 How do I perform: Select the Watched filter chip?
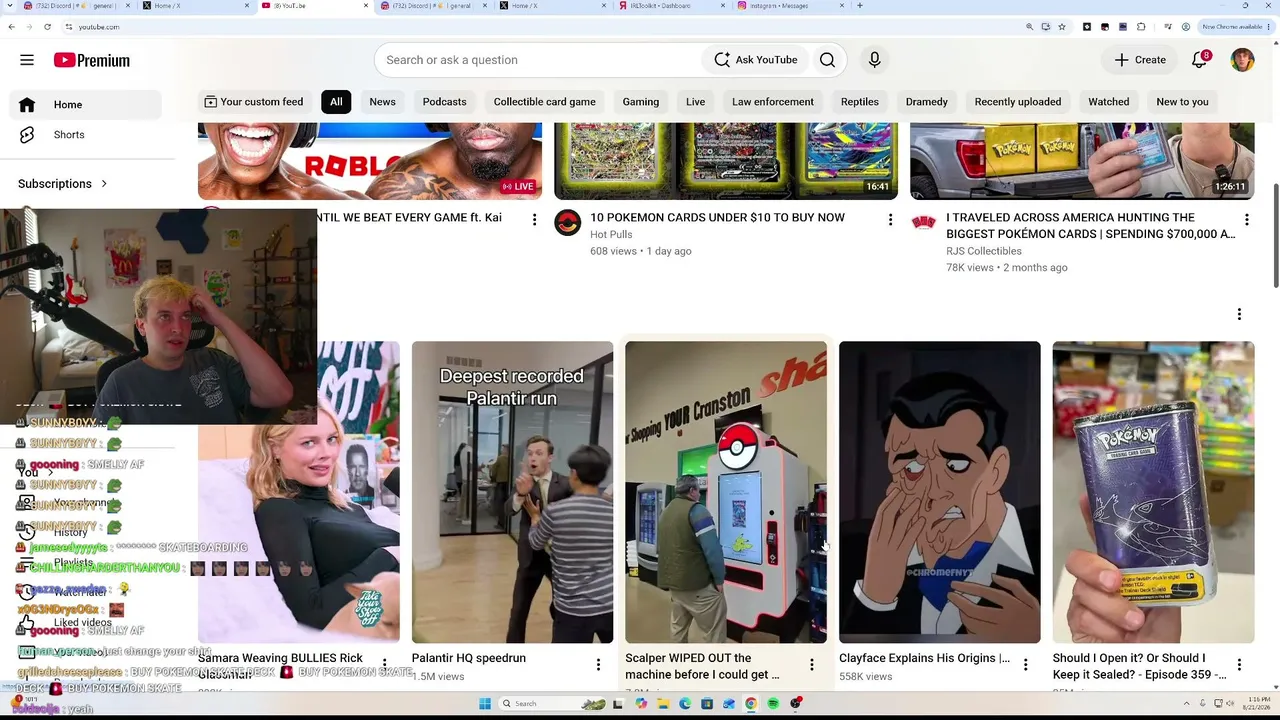1109,102
